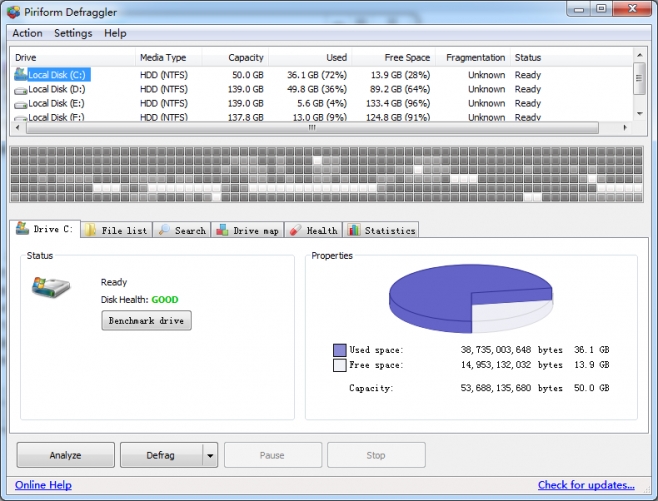Click the Disk Health GOOD status text
Image resolution: width=658 pixels, height=501 pixels.
[x=165, y=300]
